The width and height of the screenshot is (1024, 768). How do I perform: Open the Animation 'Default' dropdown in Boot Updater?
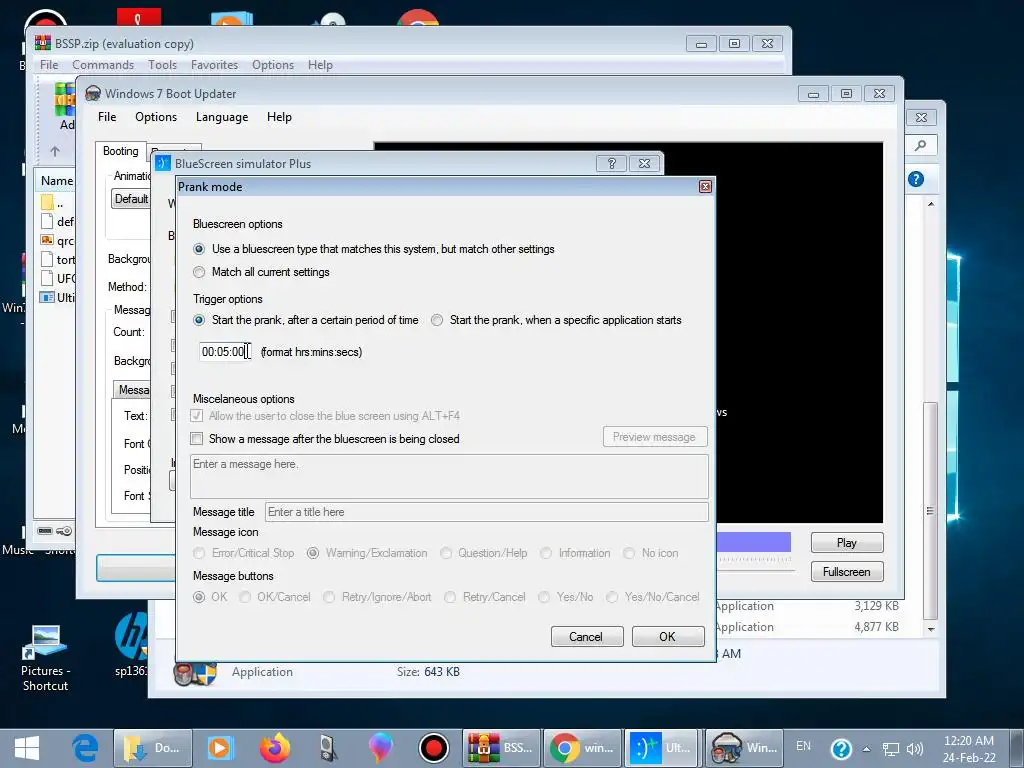pyautogui.click(x=131, y=199)
